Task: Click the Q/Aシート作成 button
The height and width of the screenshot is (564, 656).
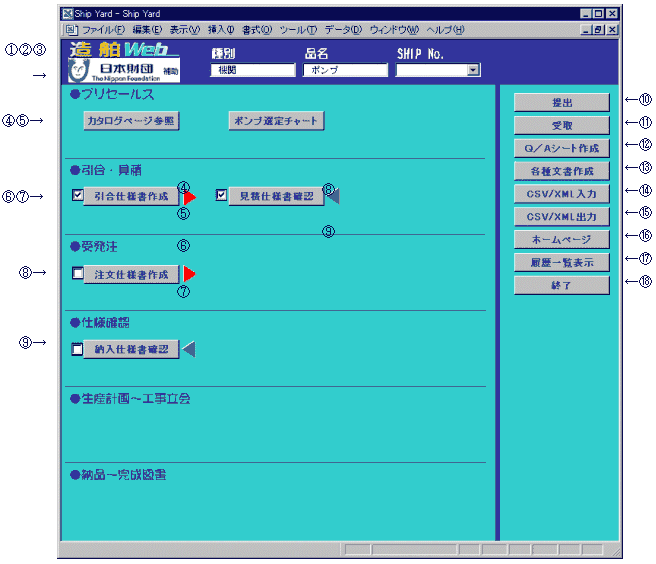Action: [561, 148]
